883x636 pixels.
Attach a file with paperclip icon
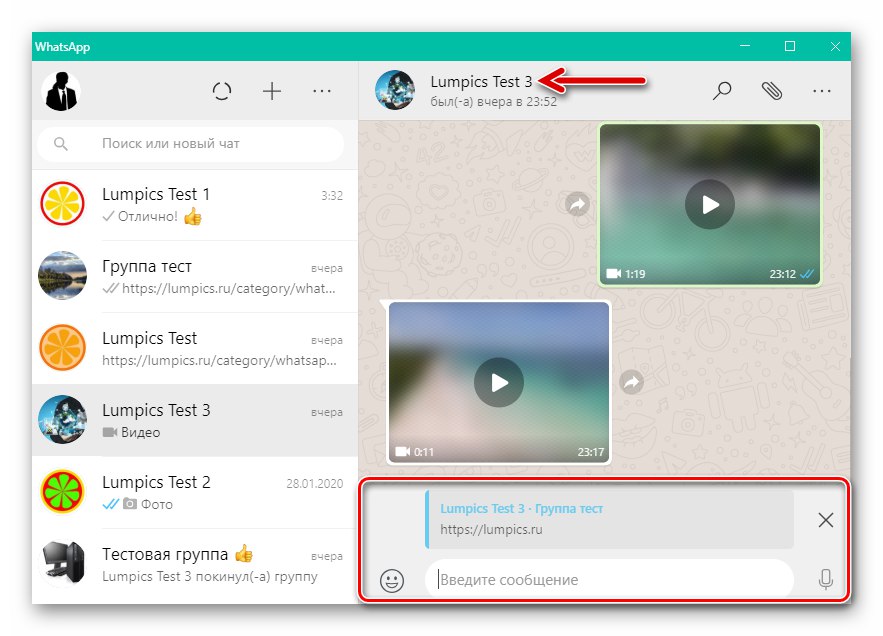pos(771,90)
